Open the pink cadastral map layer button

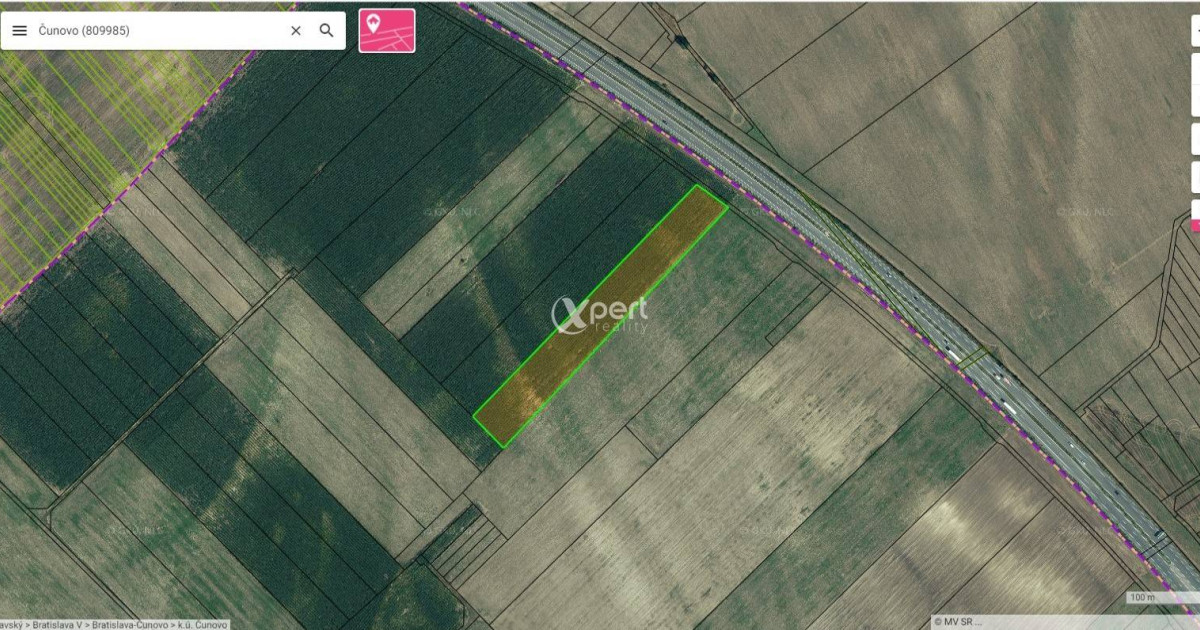[387, 30]
